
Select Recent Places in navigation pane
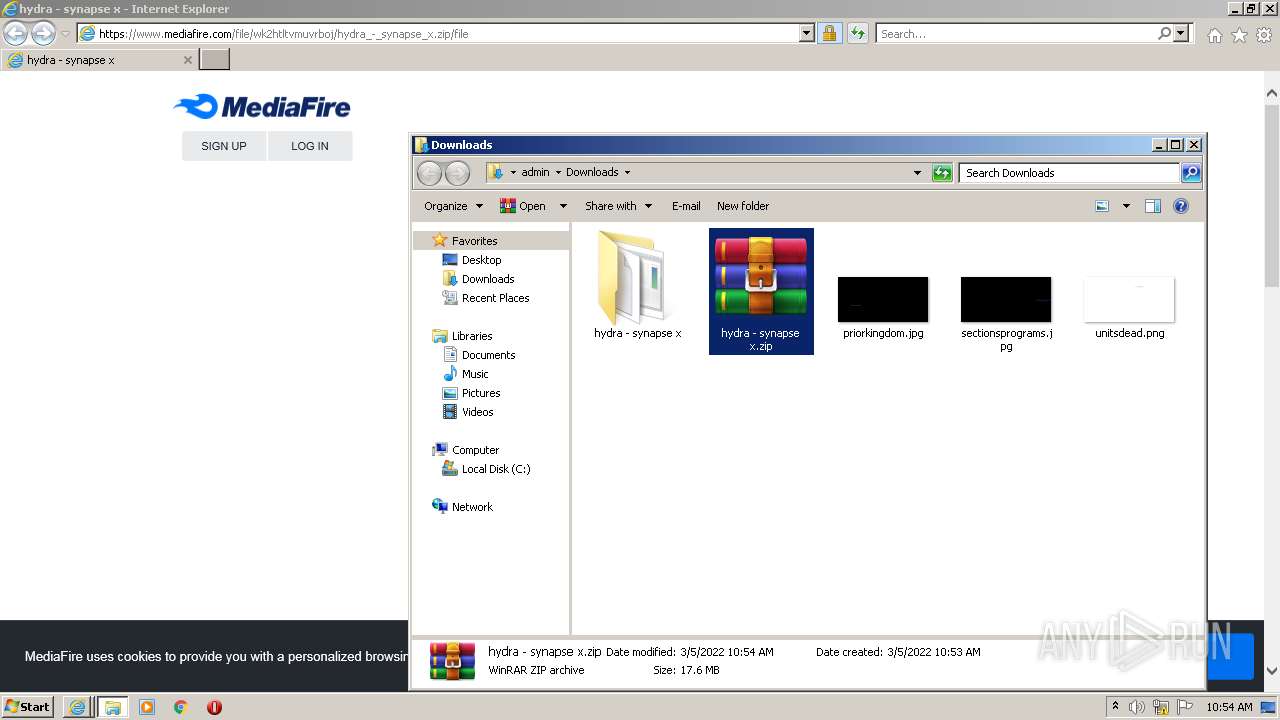495,298
